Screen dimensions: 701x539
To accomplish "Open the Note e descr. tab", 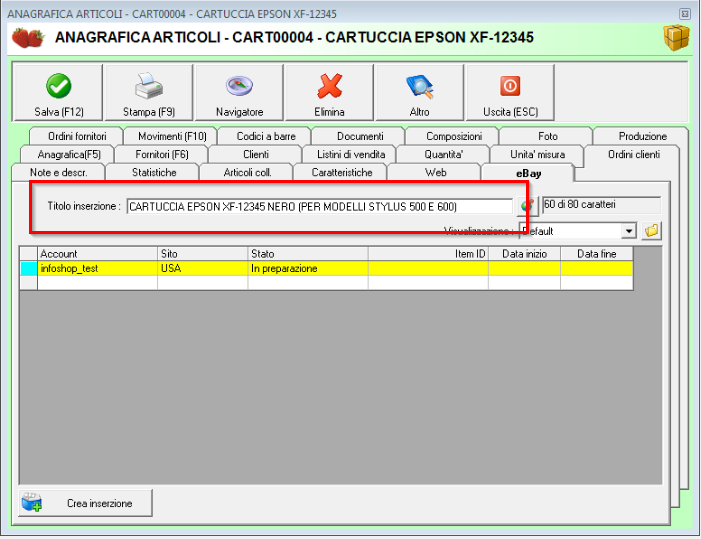I will coord(59,173).
